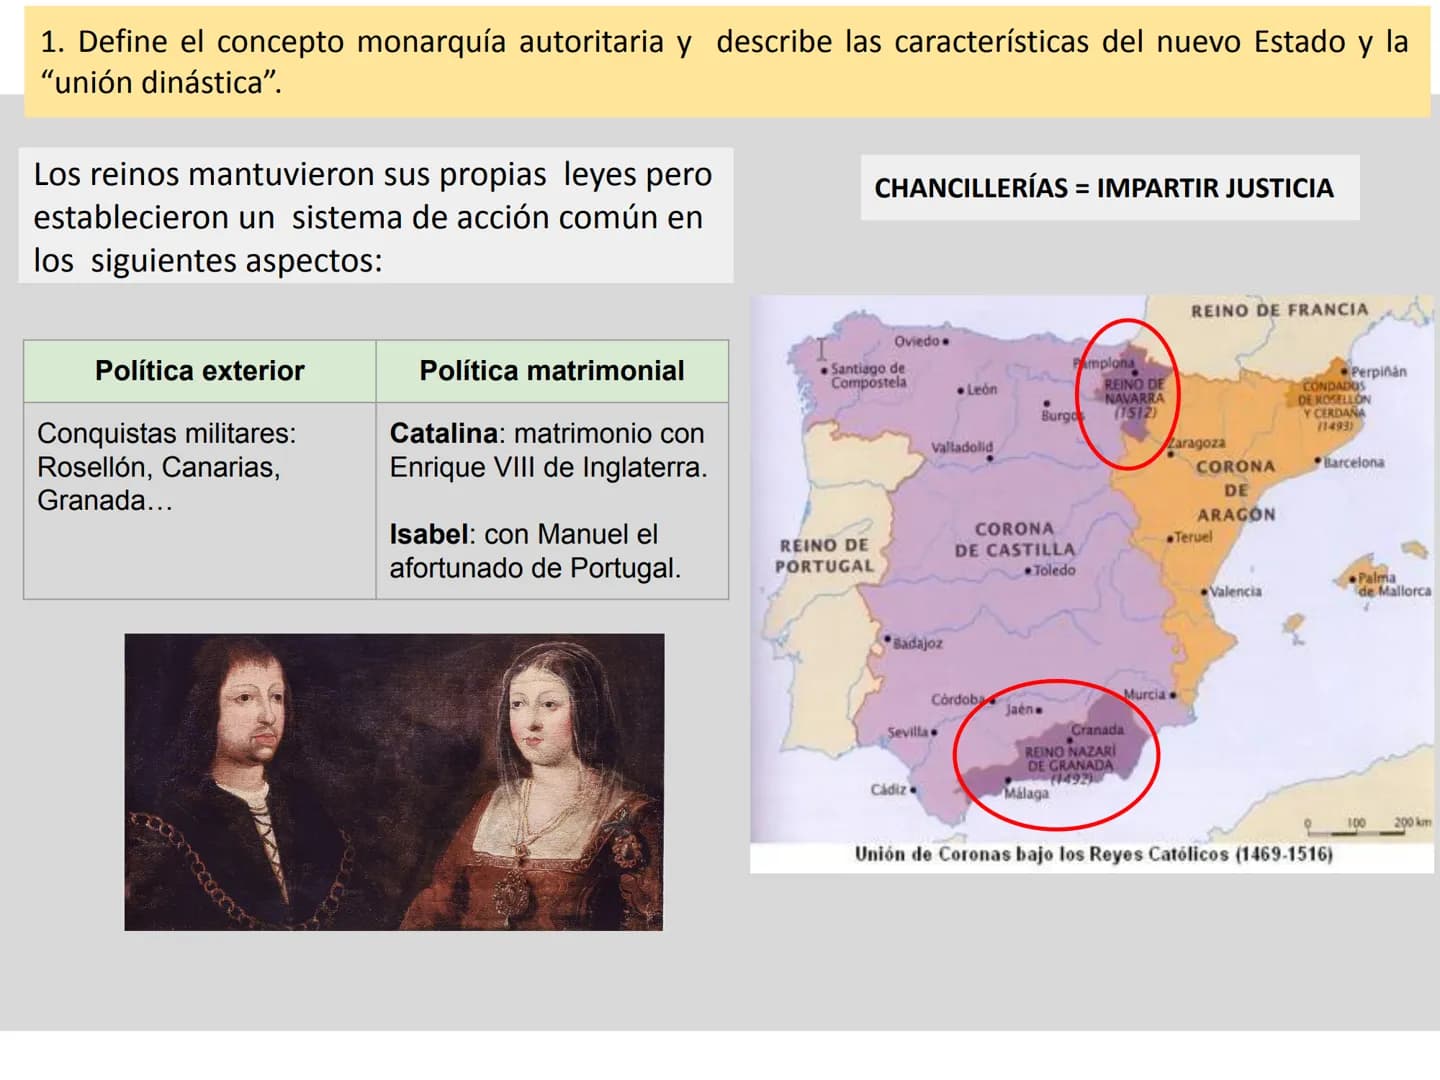Click the word 'Catalina' in the table
This screenshot has height=1080, width=1440.
click(444, 433)
